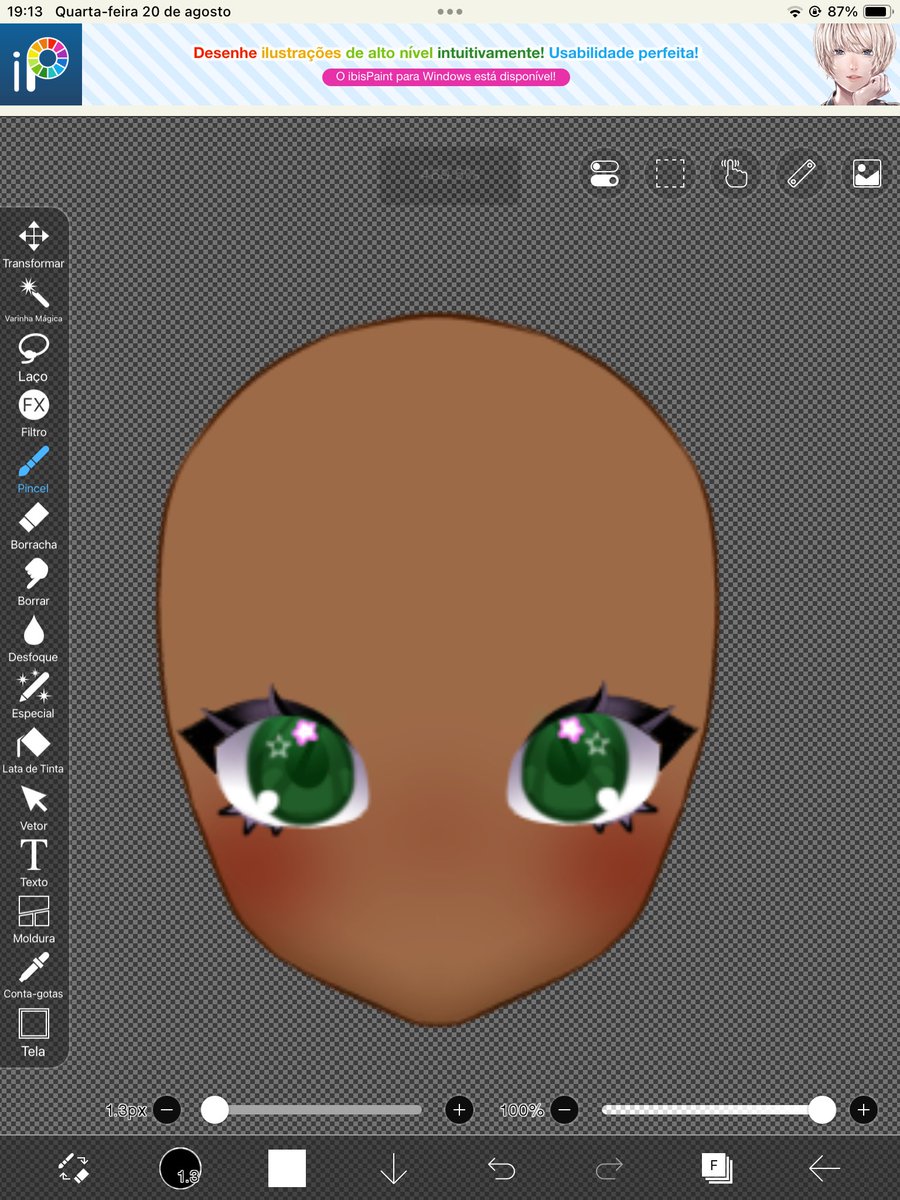Open the Tela canvas tool
900x1200 pixels.
pyautogui.click(x=33, y=1032)
